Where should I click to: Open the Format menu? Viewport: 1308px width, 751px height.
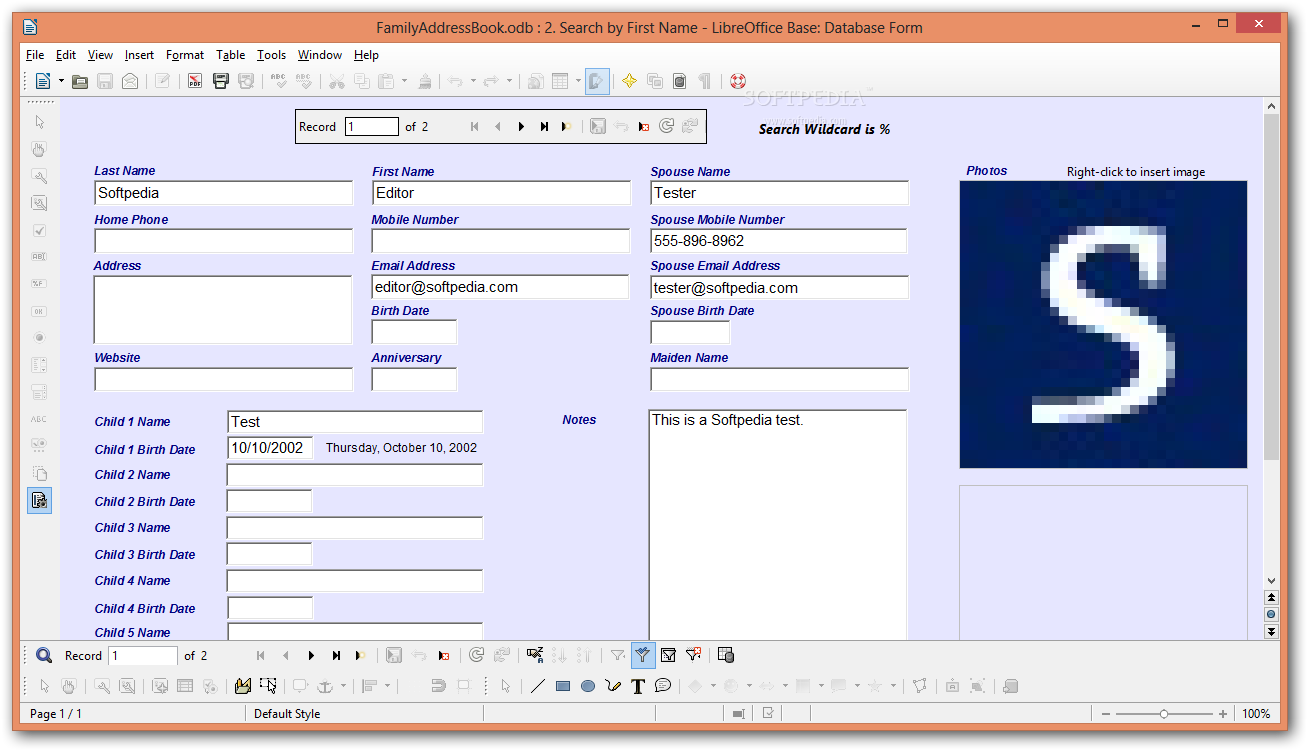[x=185, y=55]
